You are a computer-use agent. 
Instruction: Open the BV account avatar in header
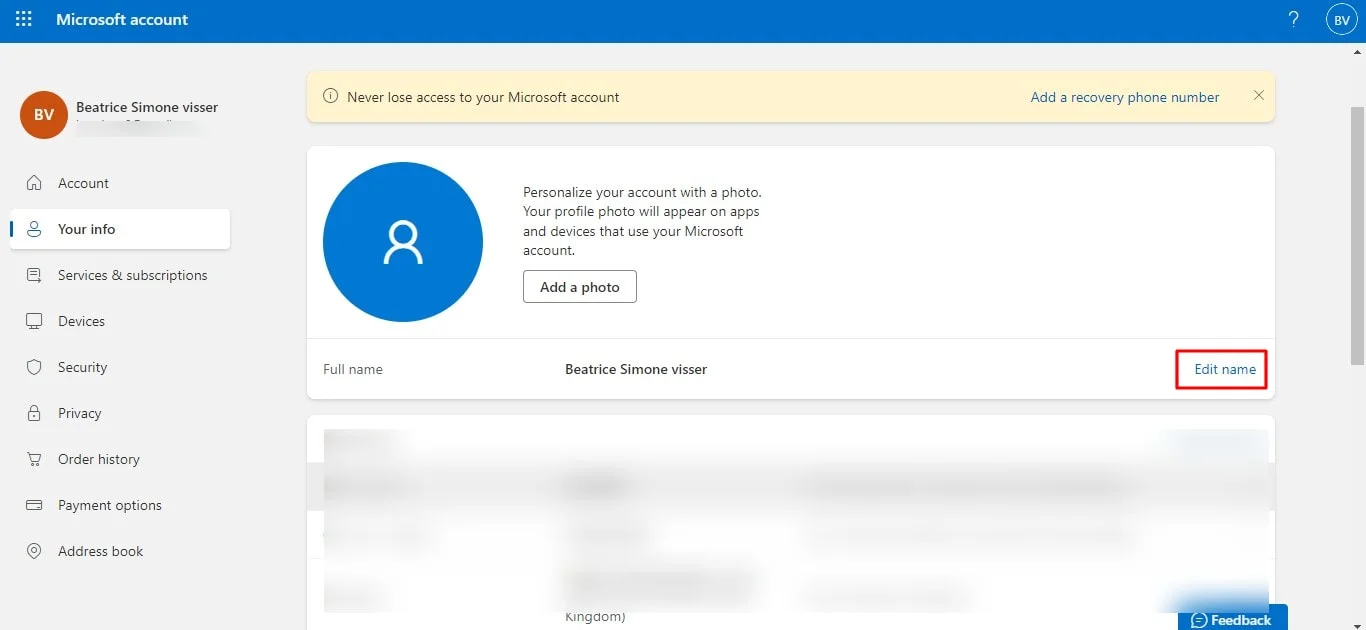pyautogui.click(x=1342, y=20)
